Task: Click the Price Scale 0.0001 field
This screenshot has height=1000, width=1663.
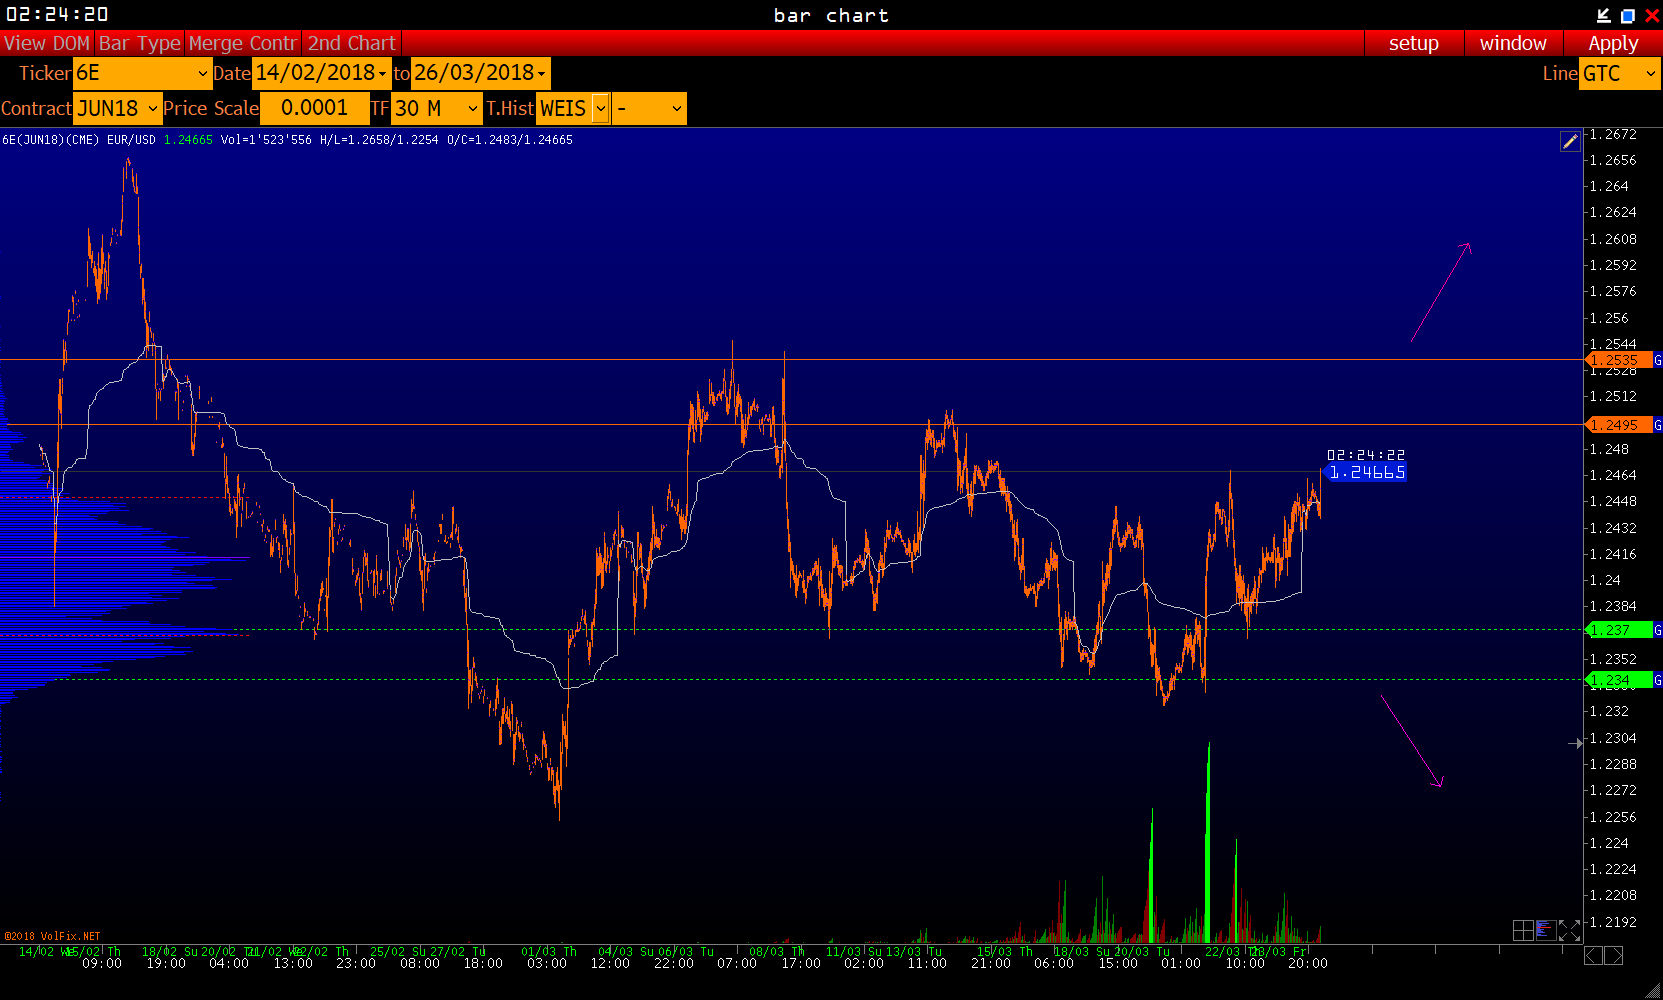Action: click(x=314, y=108)
